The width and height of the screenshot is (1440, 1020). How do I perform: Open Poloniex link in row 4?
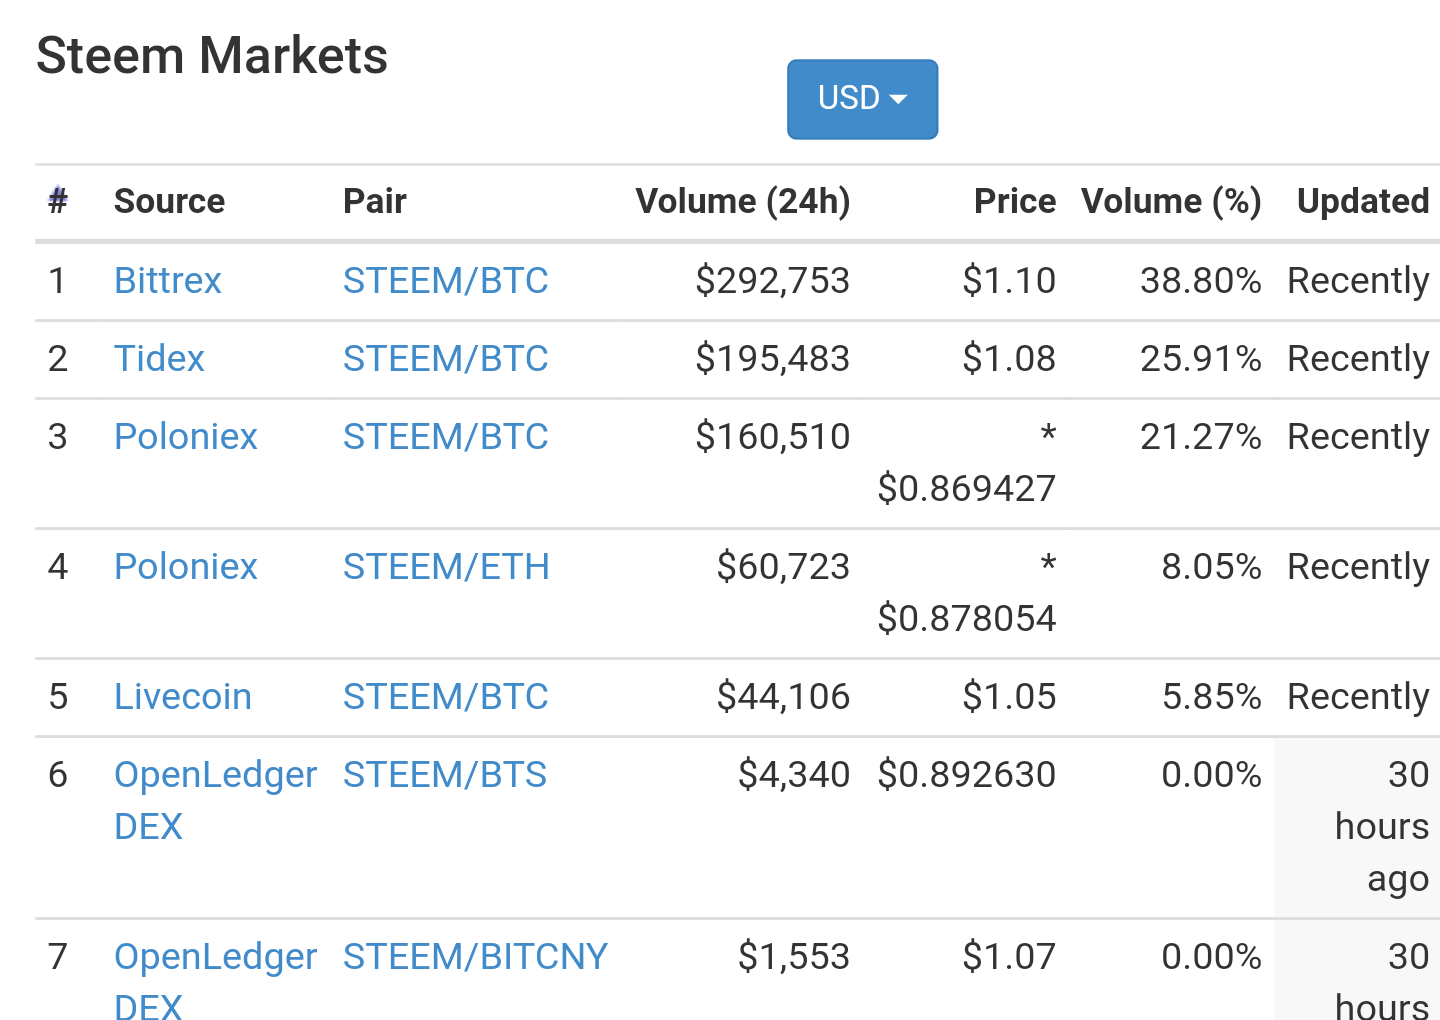185,567
